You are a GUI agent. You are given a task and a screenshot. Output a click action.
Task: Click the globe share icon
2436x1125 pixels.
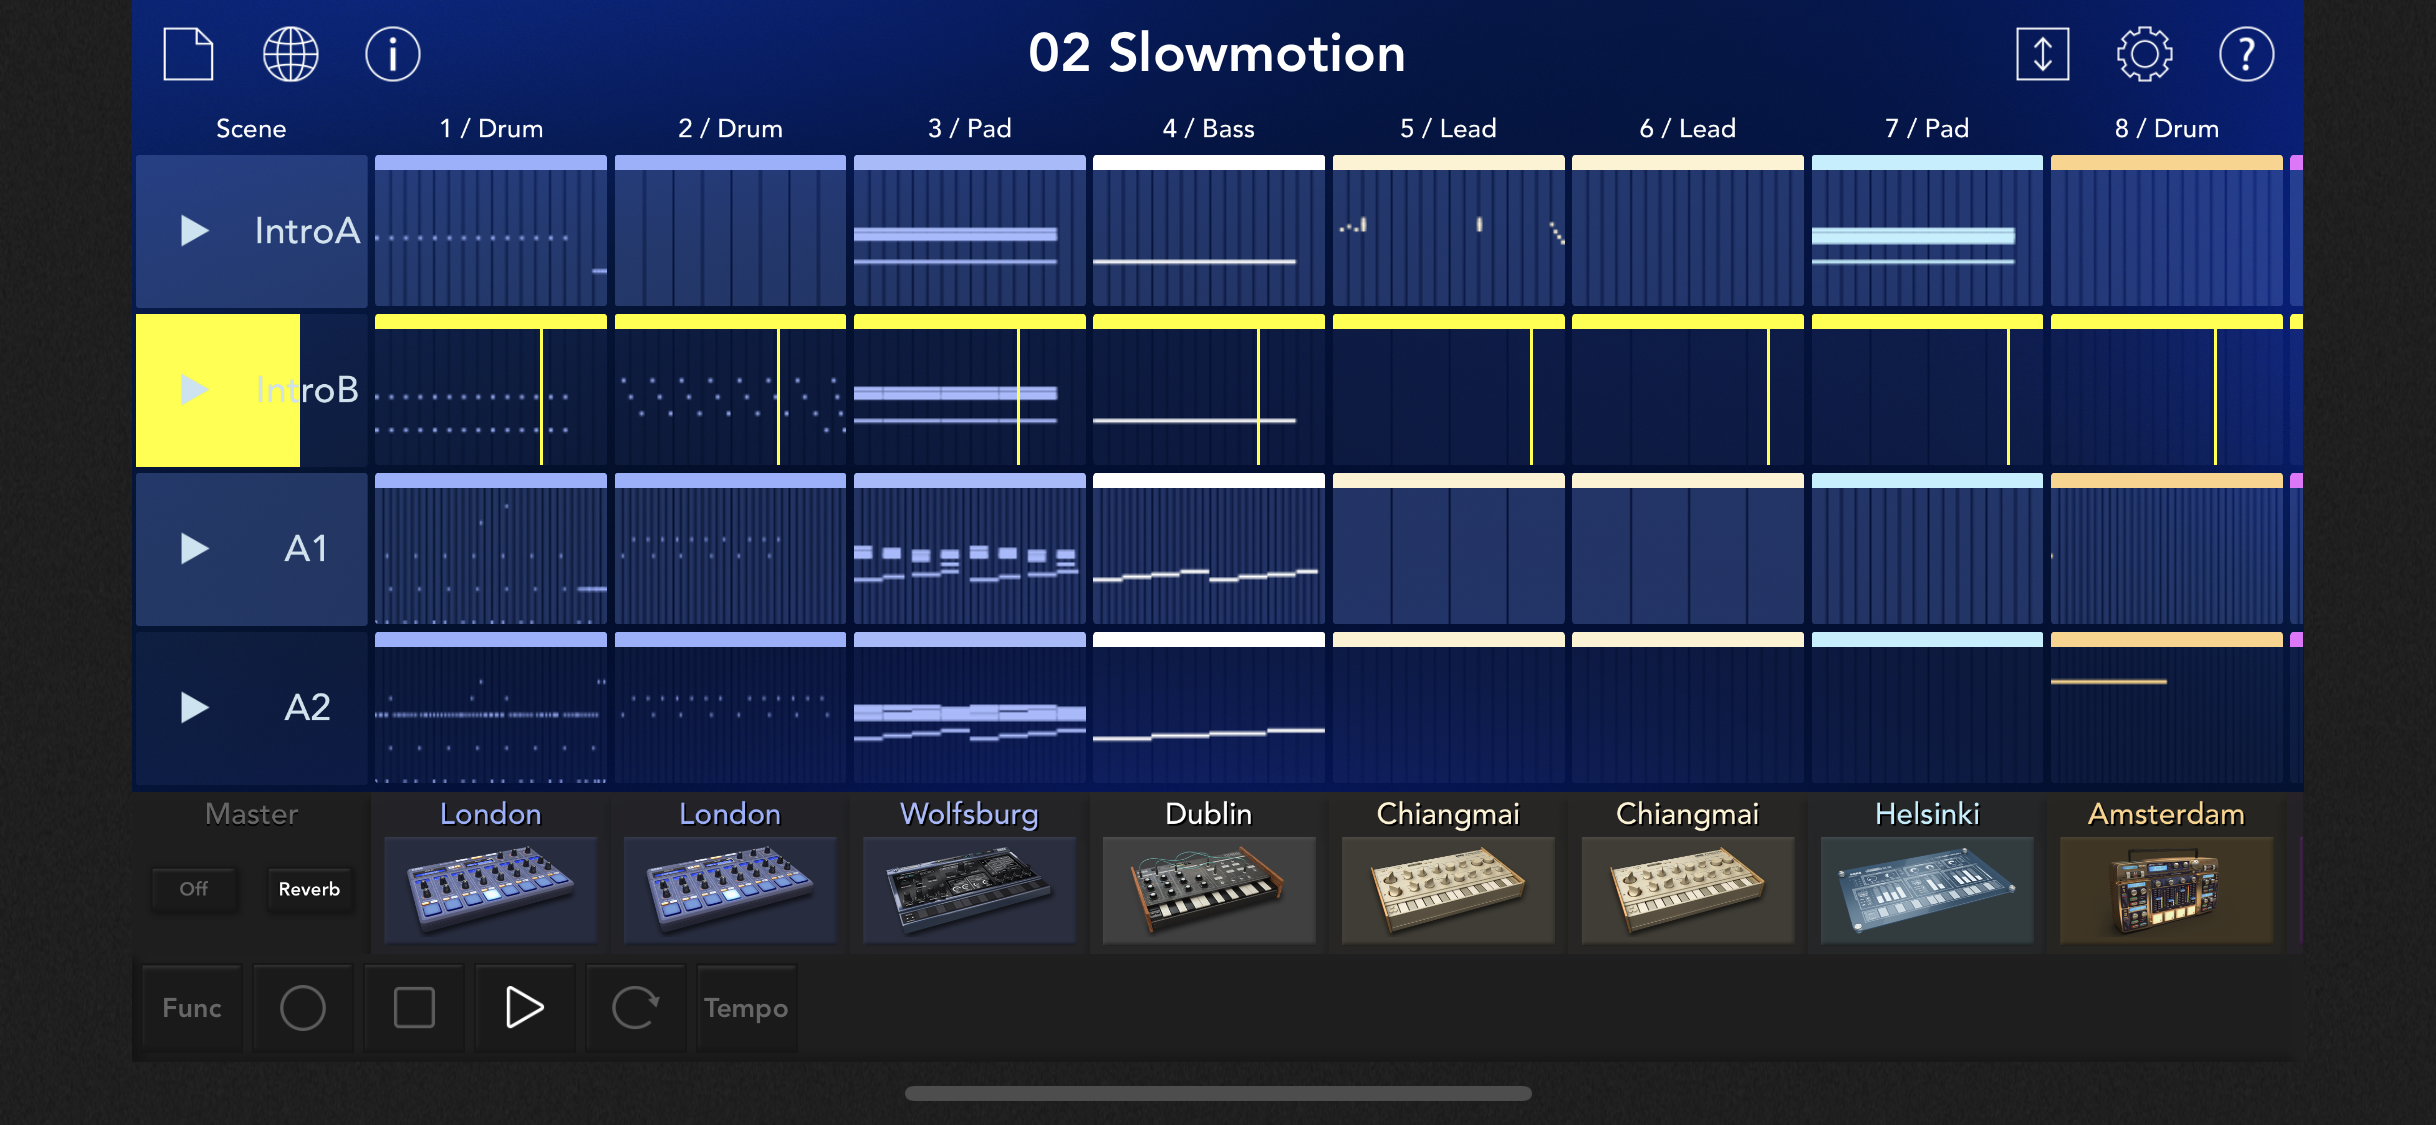[291, 54]
